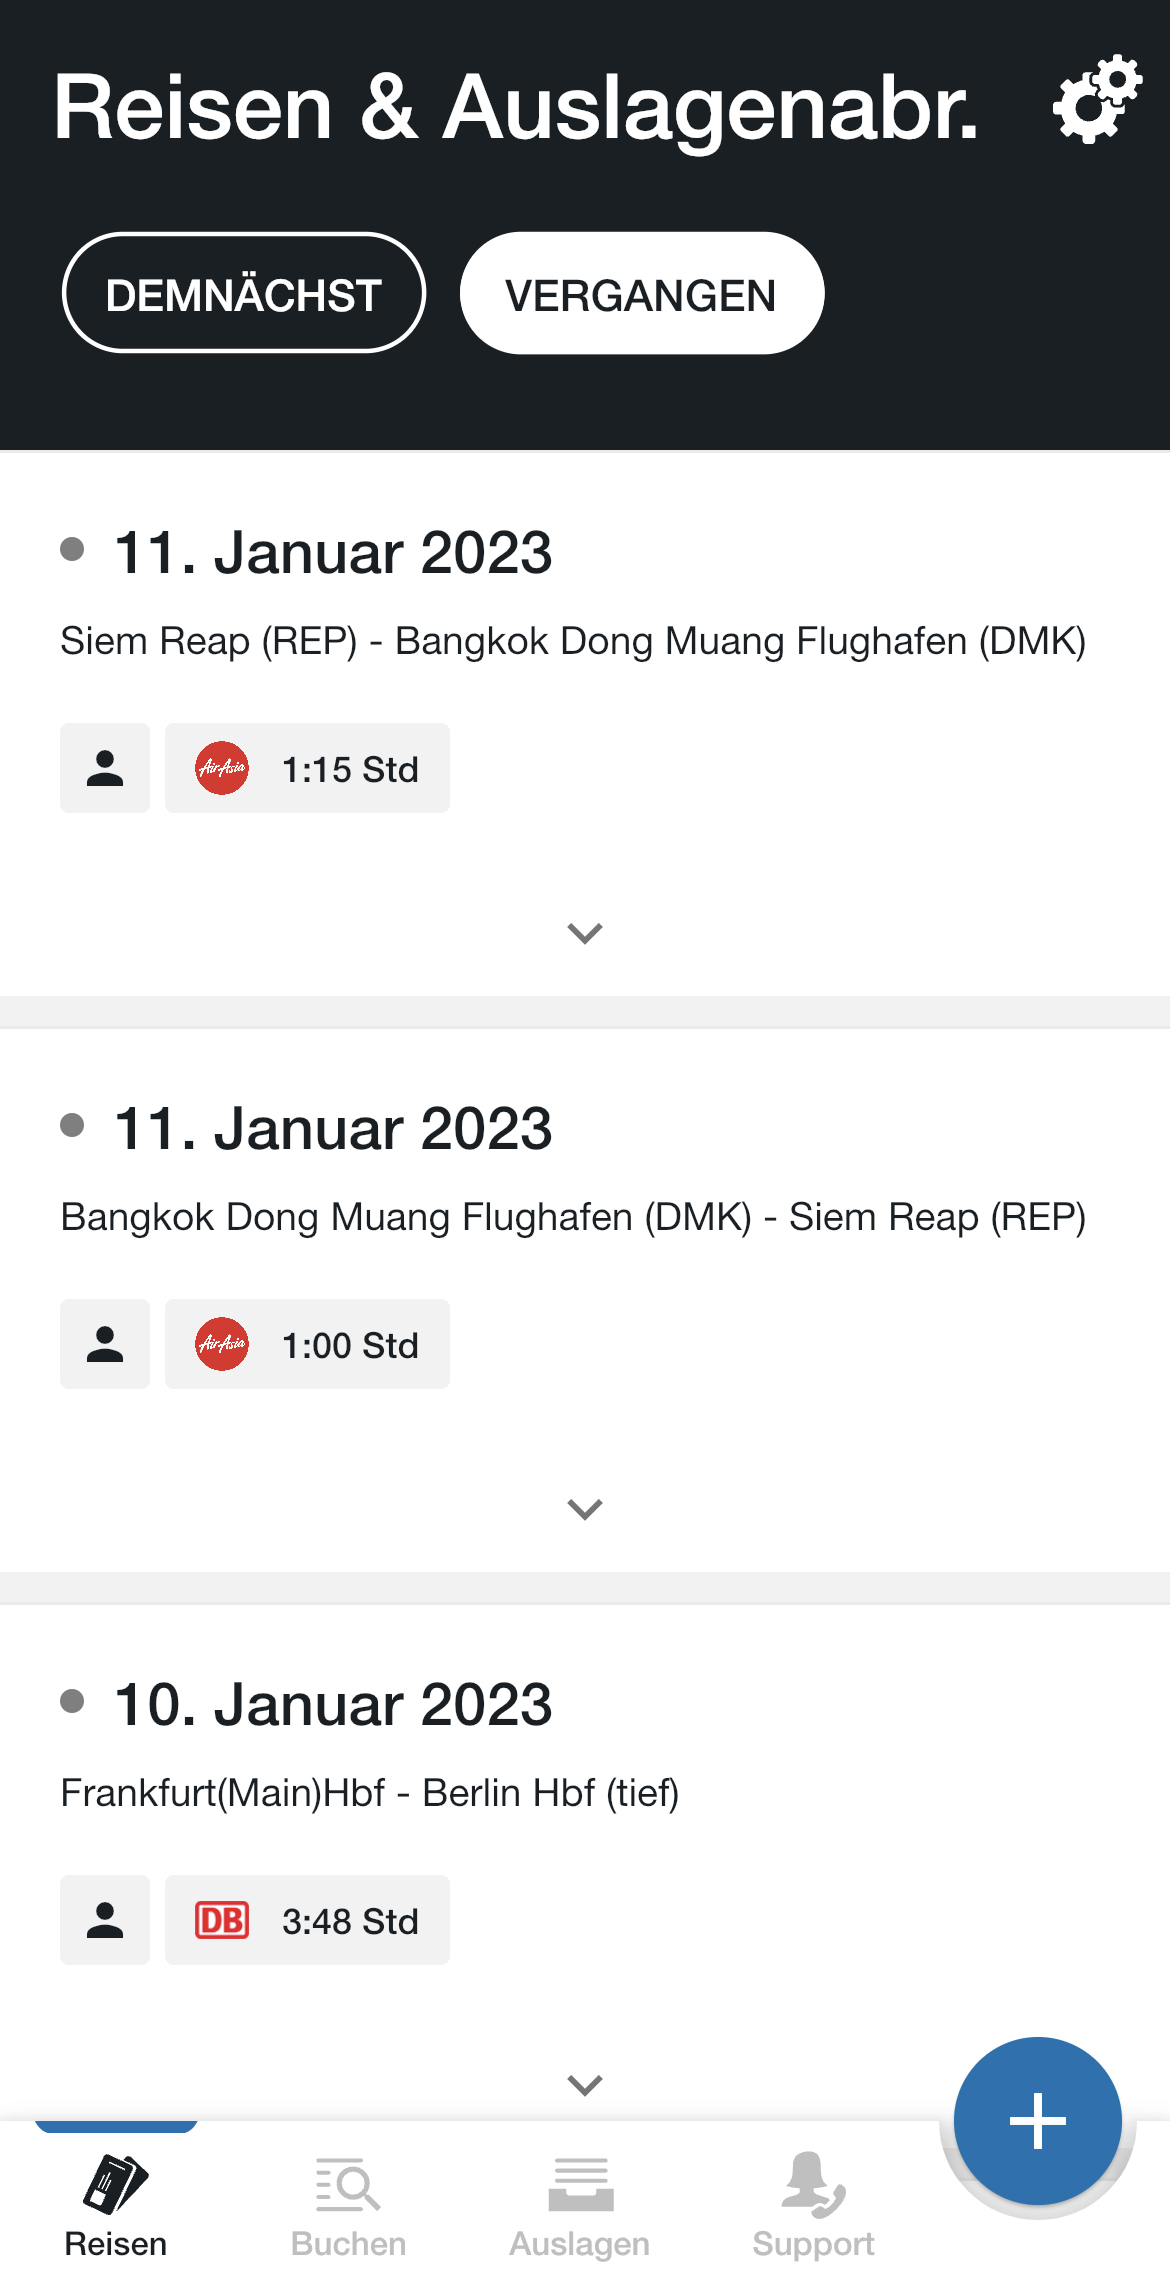Expand the Siem Reap to Bangkok trip chevron
The width and height of the screenshot is (1170, 2289).
585,933
